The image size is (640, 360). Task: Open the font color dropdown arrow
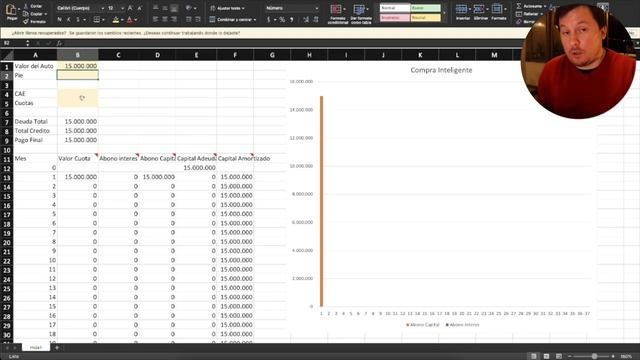(136, 20)
